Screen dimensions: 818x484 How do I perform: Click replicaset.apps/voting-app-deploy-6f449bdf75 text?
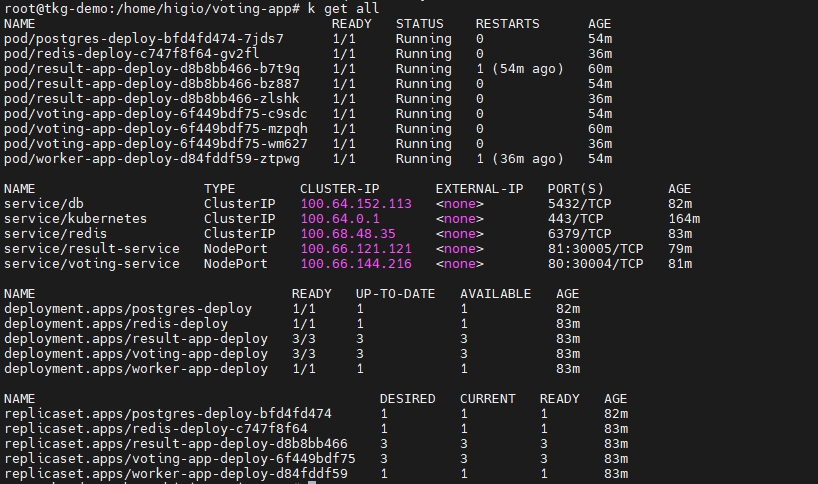[x=180, y=458]
